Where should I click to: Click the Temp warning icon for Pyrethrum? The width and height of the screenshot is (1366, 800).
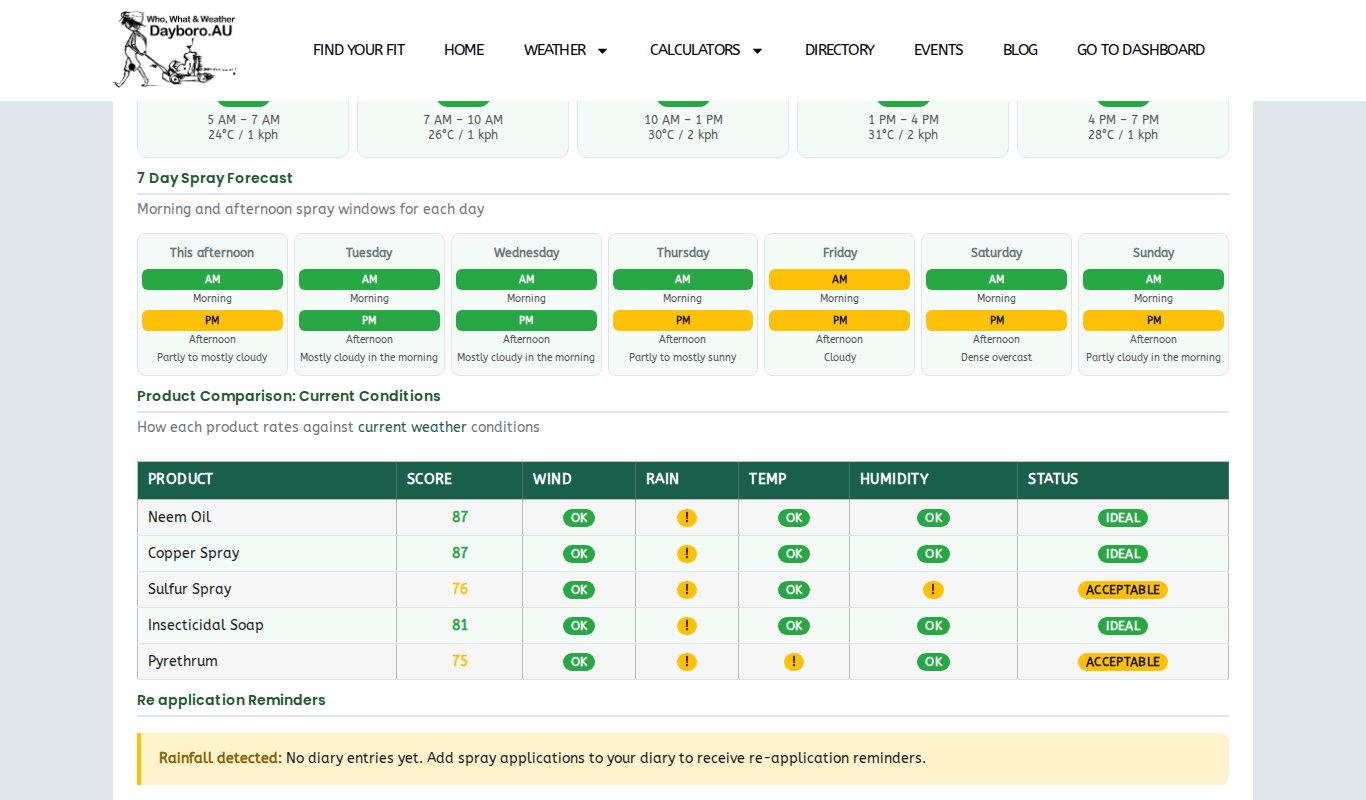point(794,662)
